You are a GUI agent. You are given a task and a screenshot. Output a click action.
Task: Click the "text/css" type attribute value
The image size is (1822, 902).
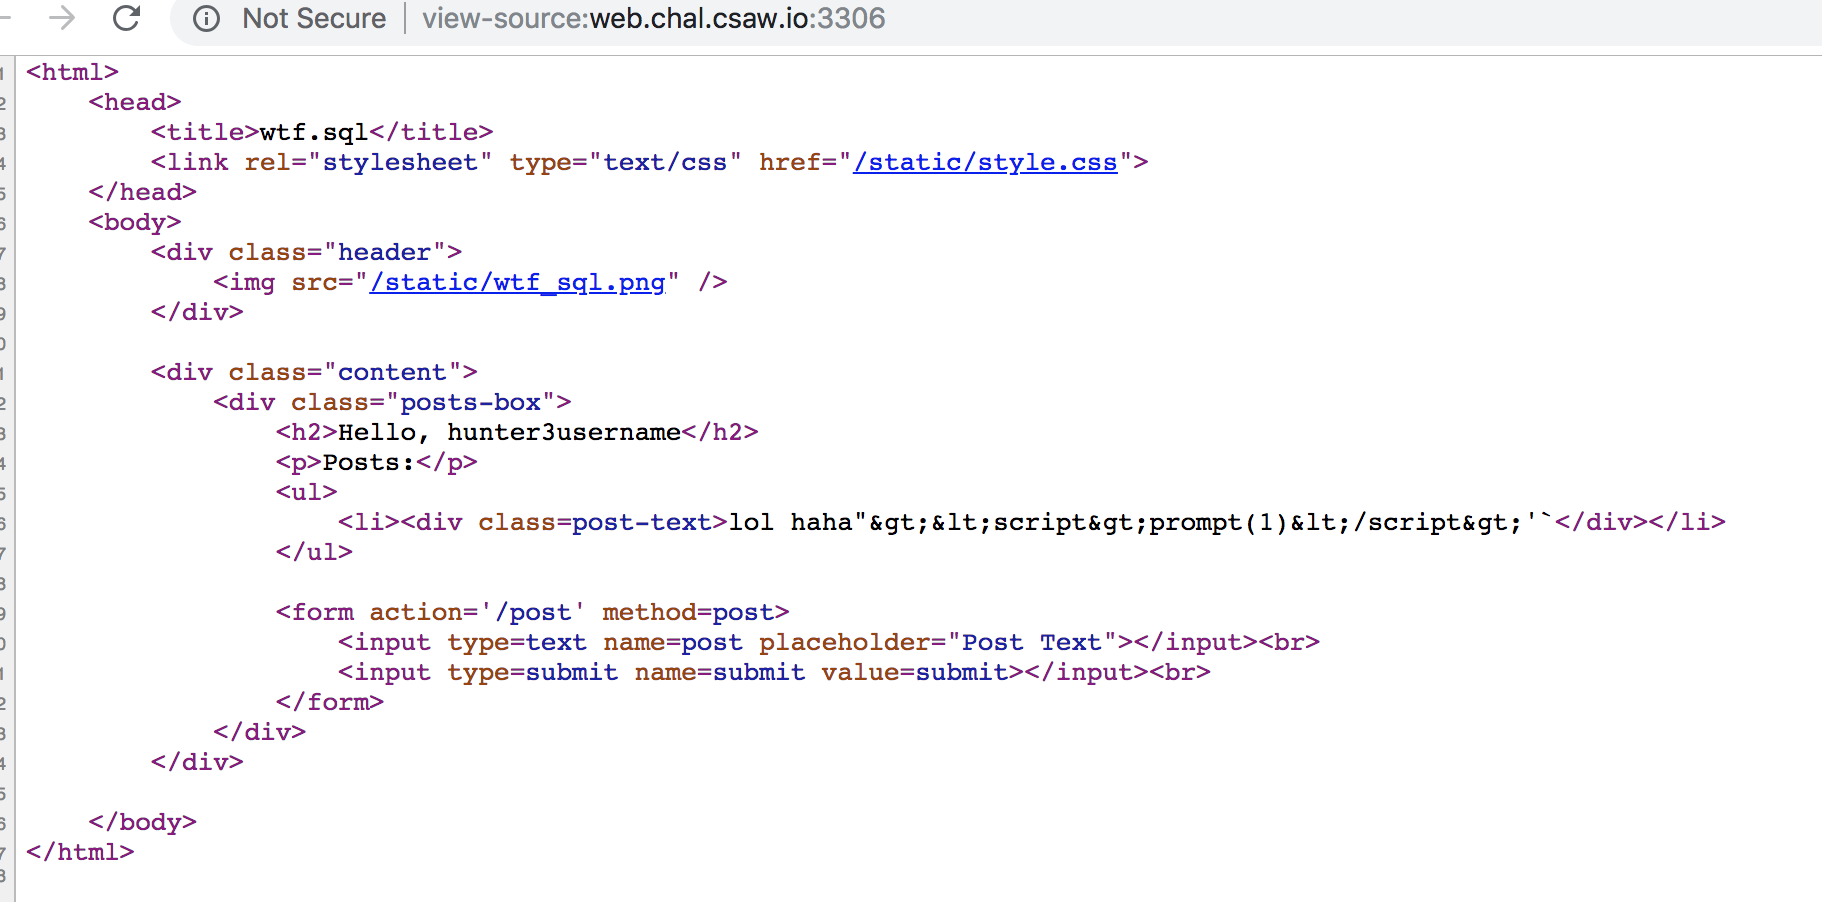(x=664, y=162)
